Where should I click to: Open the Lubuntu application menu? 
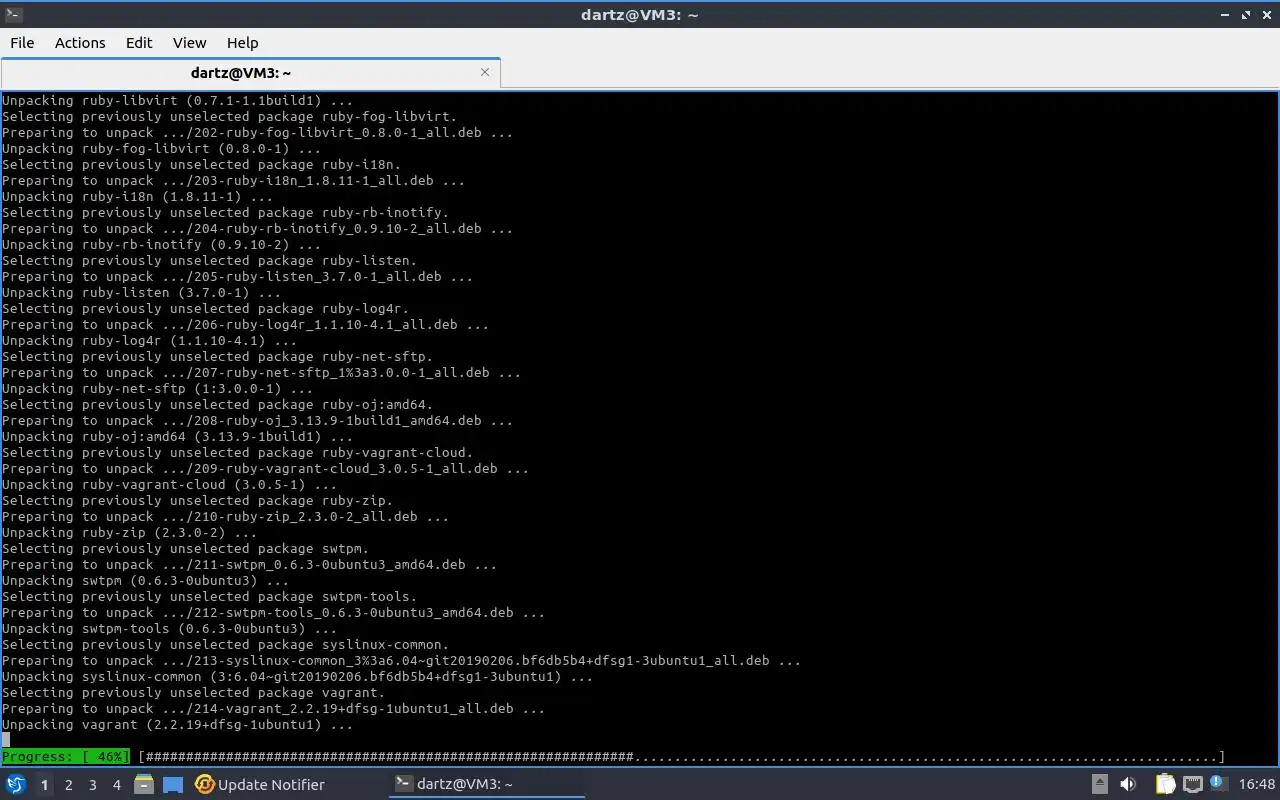15,785
